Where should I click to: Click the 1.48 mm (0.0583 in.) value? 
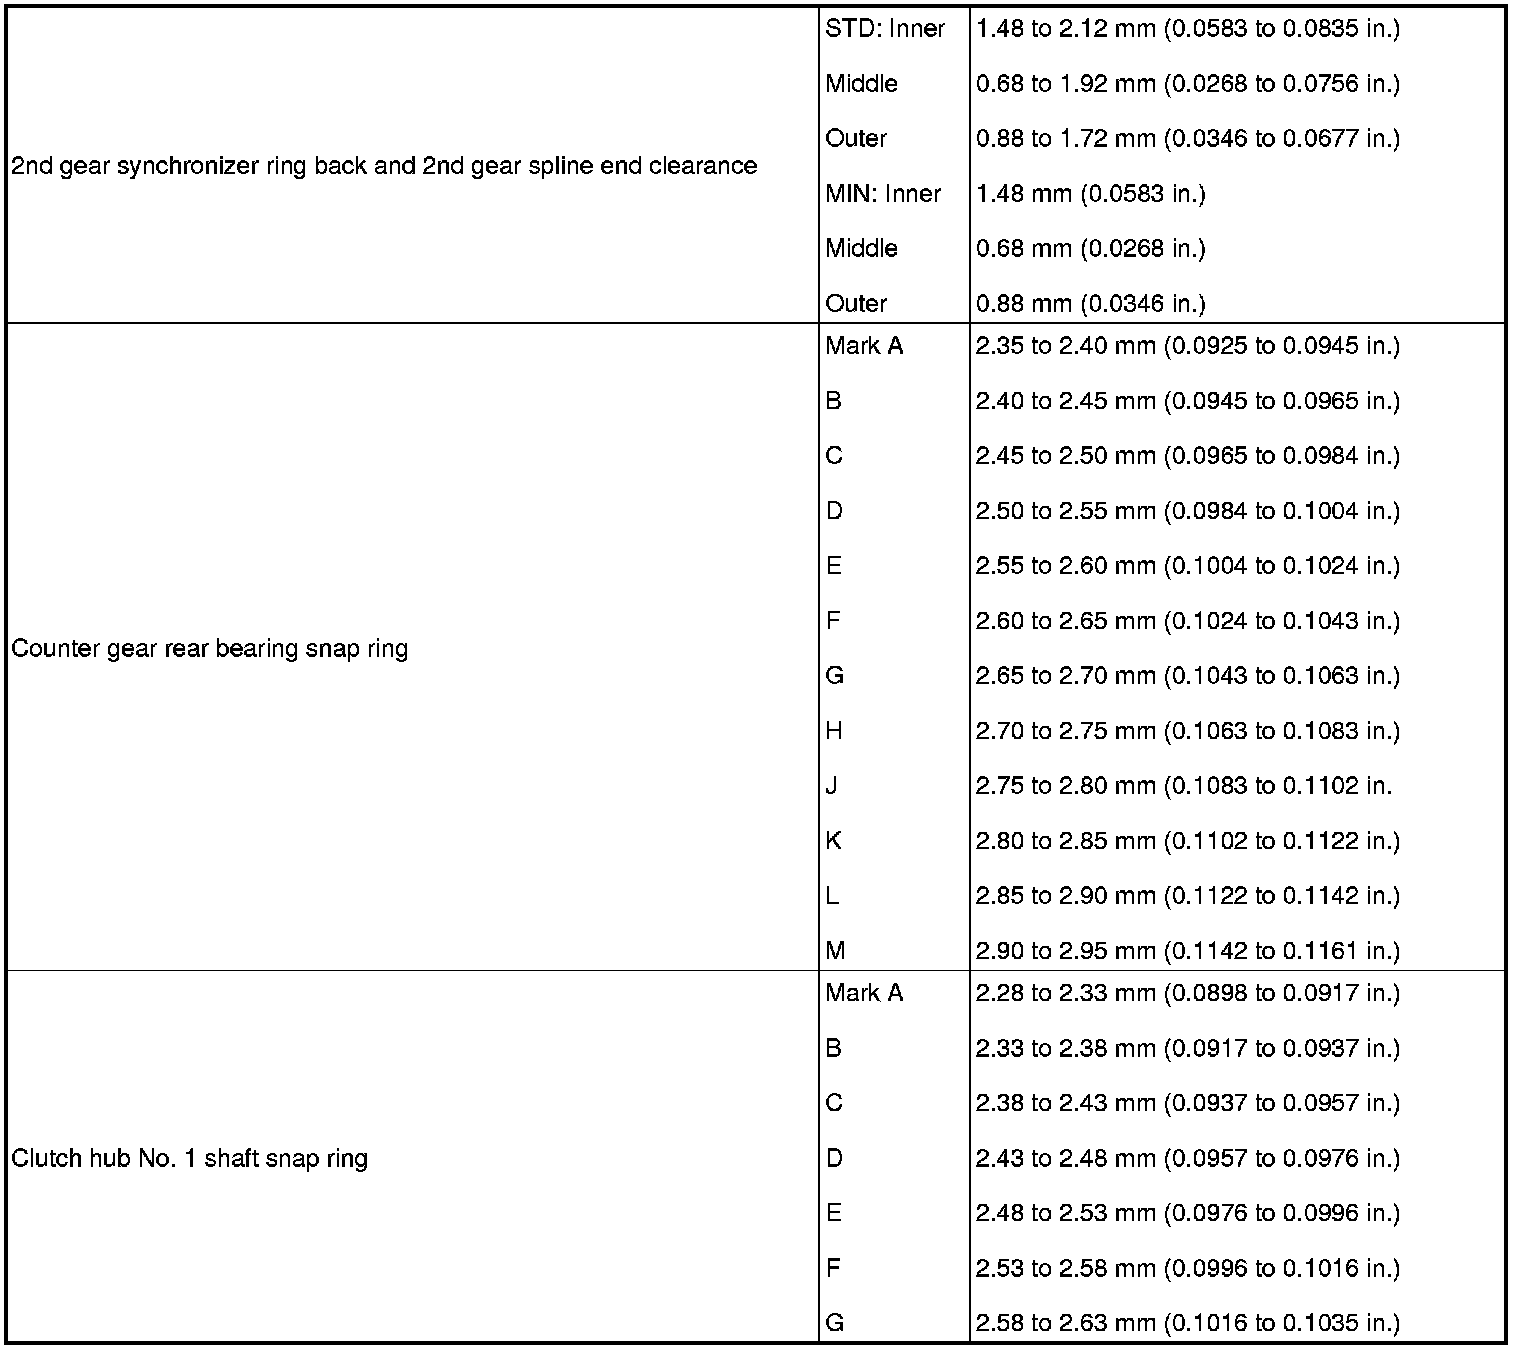[x=1091, y=194]
